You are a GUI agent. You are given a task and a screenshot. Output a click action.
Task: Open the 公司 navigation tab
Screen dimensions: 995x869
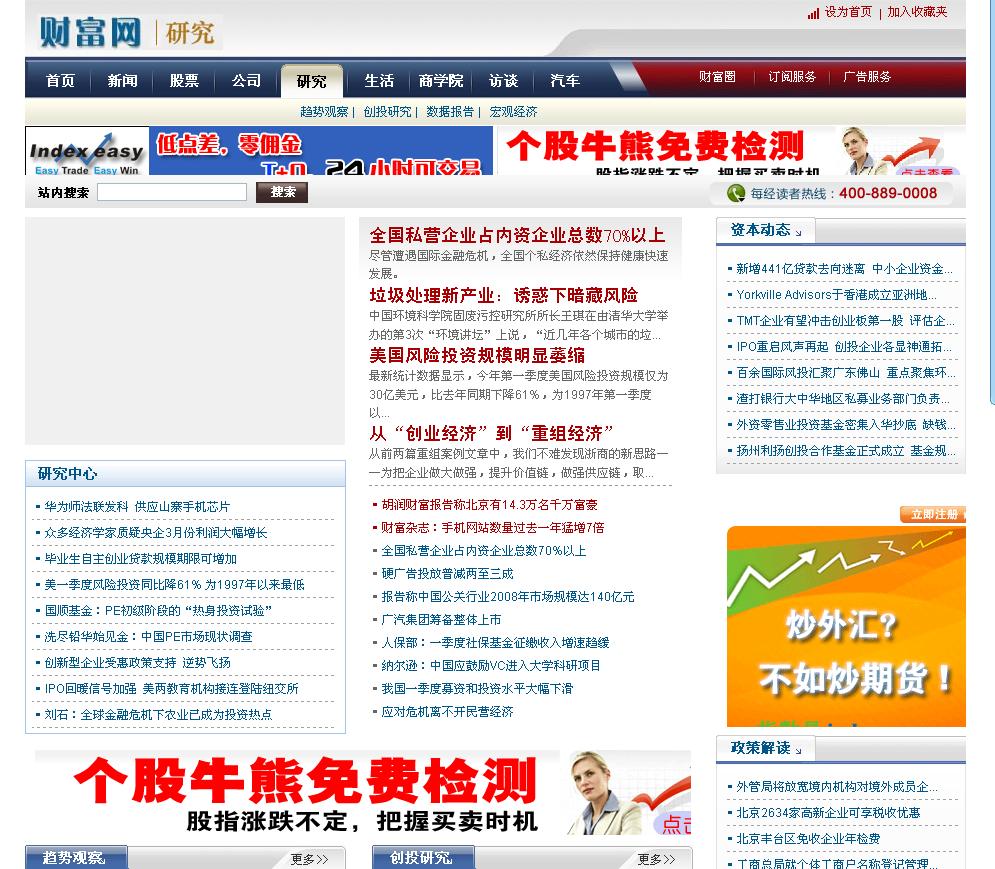(246, 81)
